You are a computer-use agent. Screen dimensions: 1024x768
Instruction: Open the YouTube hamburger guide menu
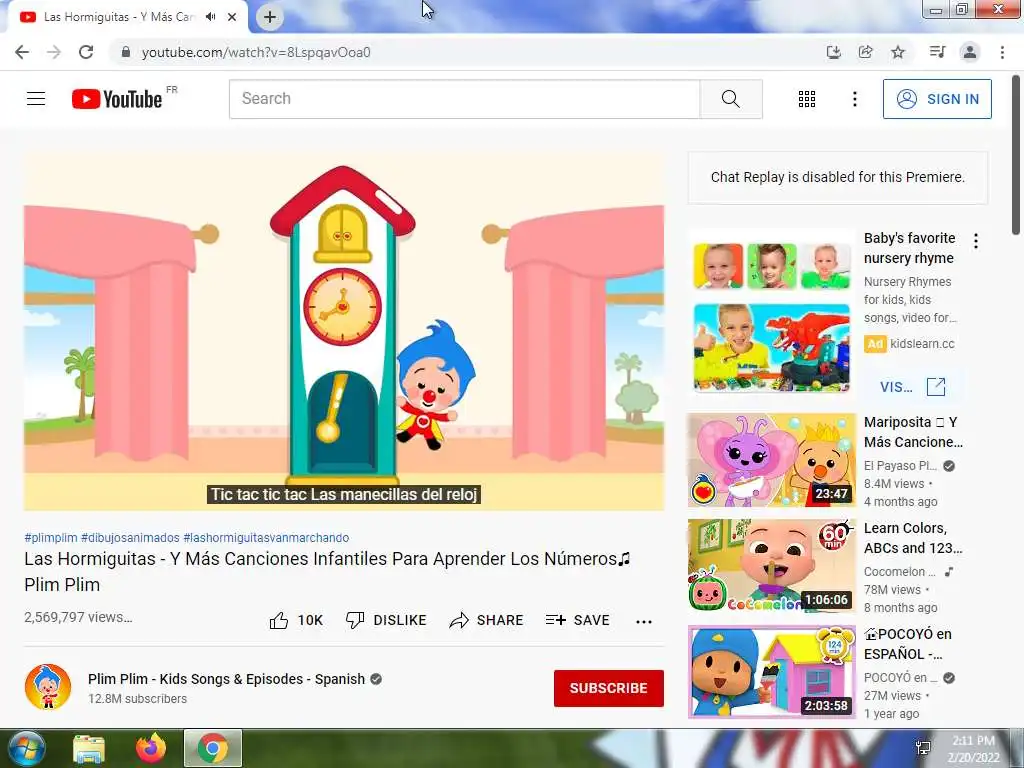click(x=36, y=99)
